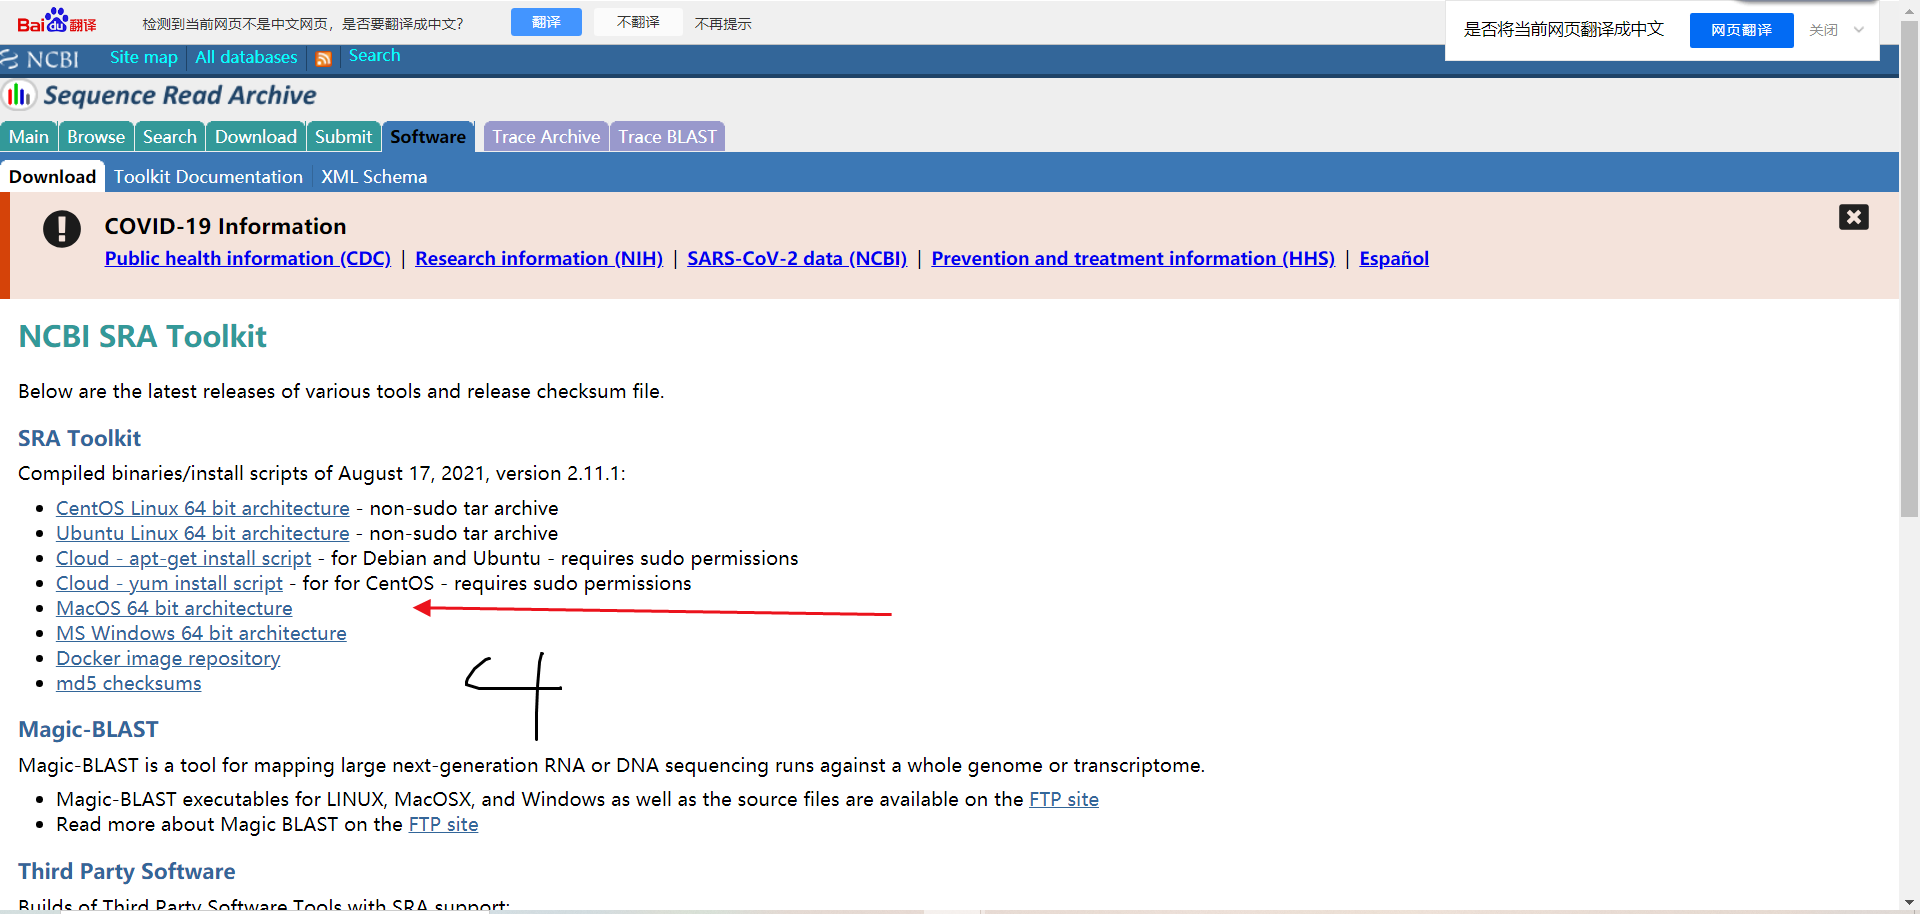Click the COVID-19 alert exclamation icon
The image size is (1920, 914).
(x=61, y=229)
